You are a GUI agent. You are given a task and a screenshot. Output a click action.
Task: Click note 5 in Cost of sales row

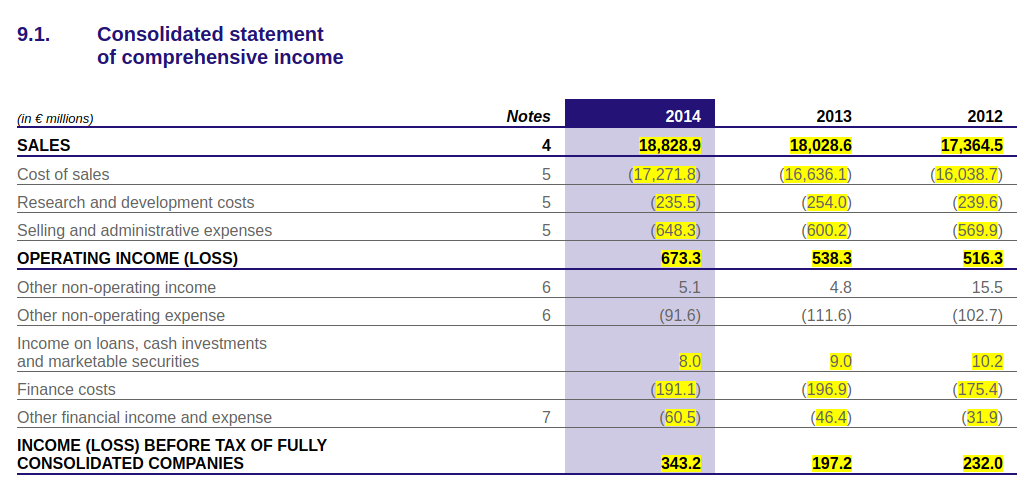point(546,175)
